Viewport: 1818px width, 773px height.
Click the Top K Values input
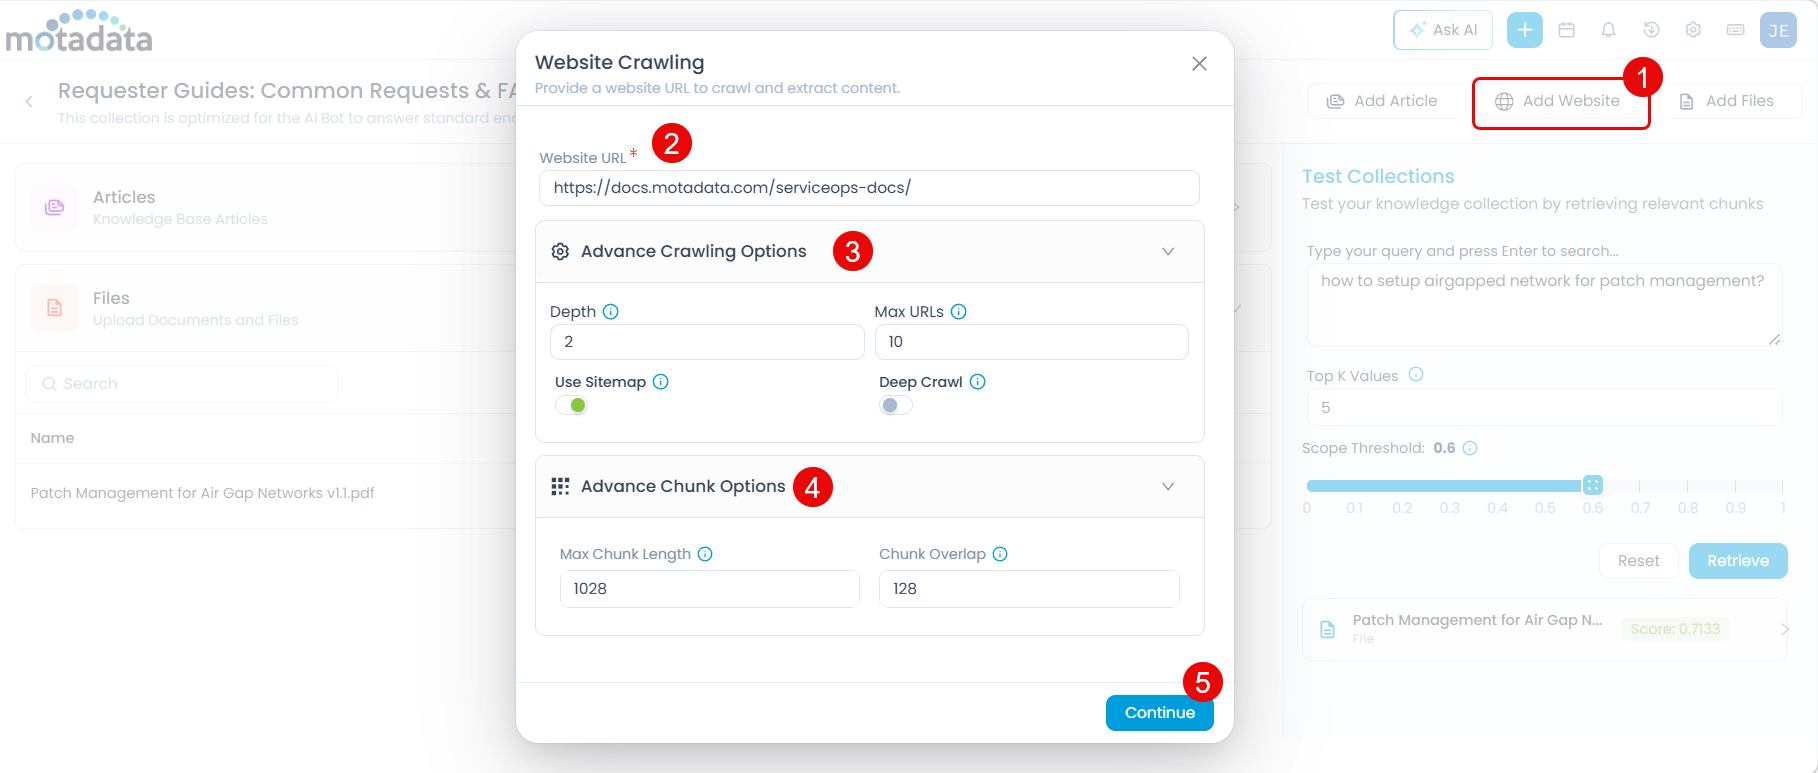pos(1544,408)
